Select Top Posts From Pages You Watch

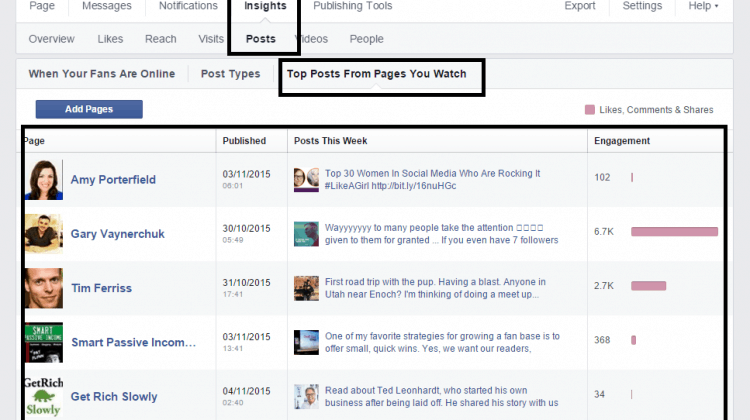(376, 74)
